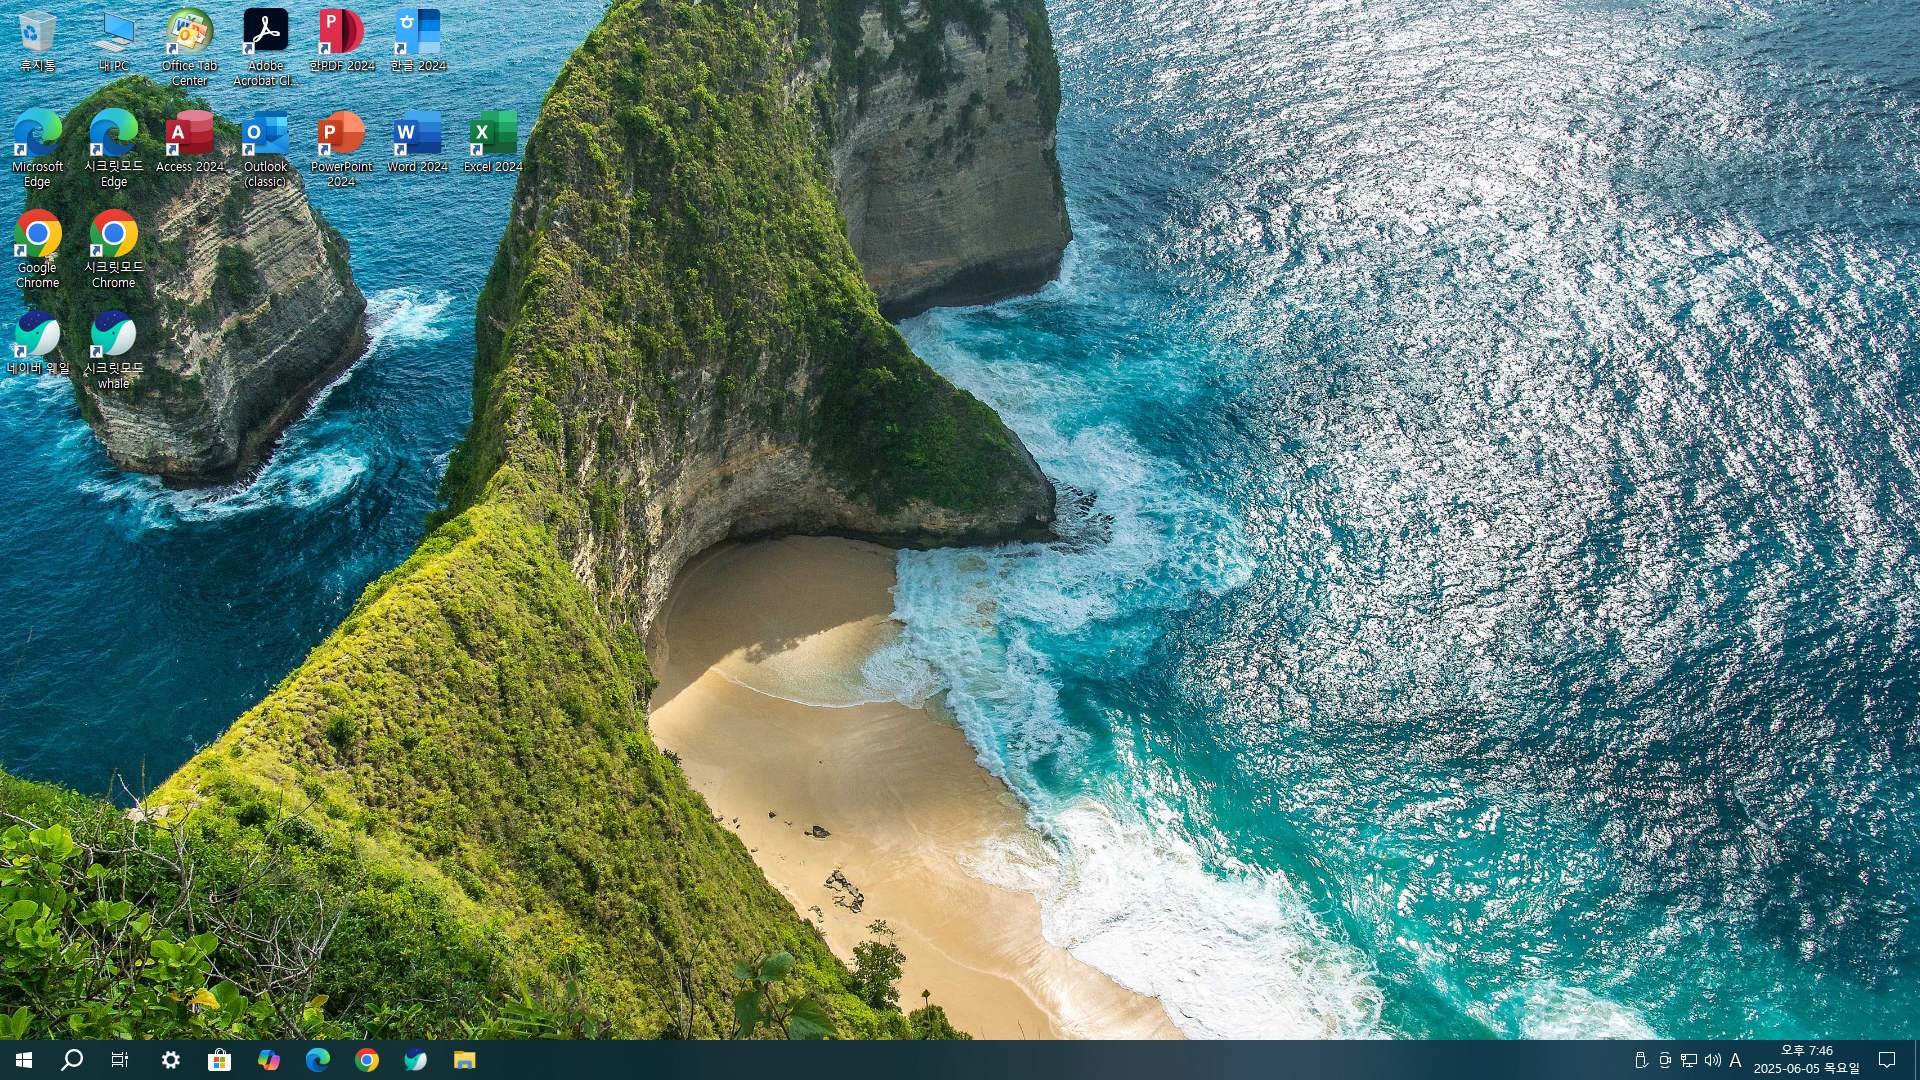Open File Explorer from the taskbar

click(x=464, y=1060)
